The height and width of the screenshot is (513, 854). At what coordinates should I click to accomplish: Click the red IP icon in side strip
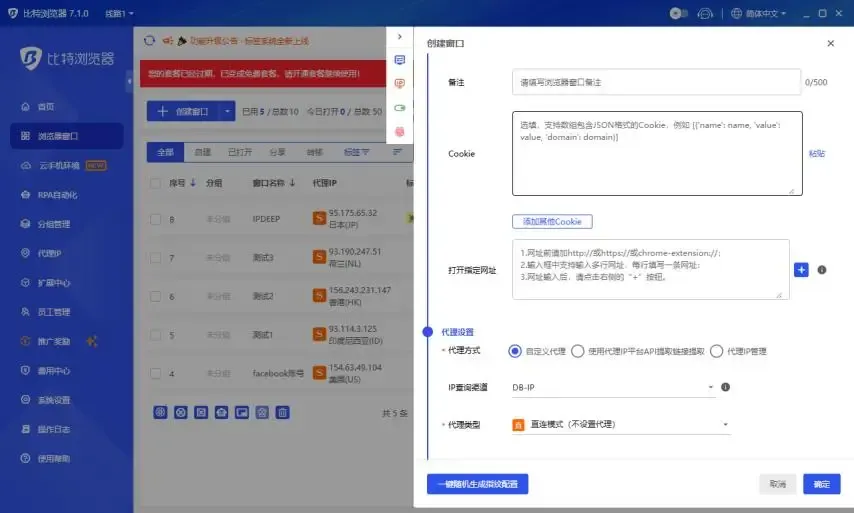click(399, 83)
